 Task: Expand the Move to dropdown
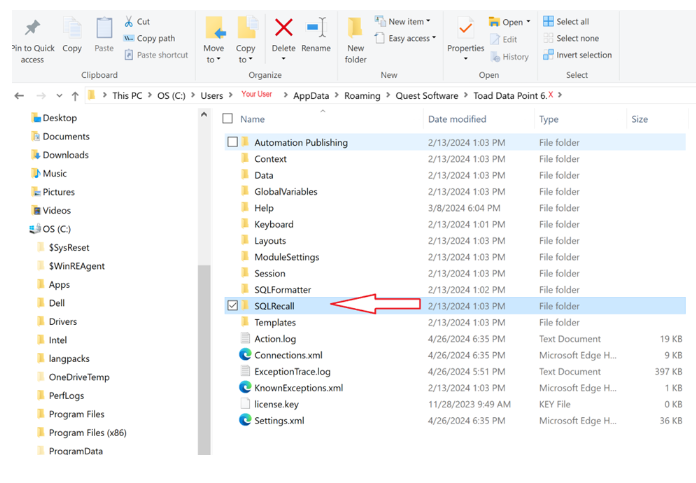click(214, 59)
